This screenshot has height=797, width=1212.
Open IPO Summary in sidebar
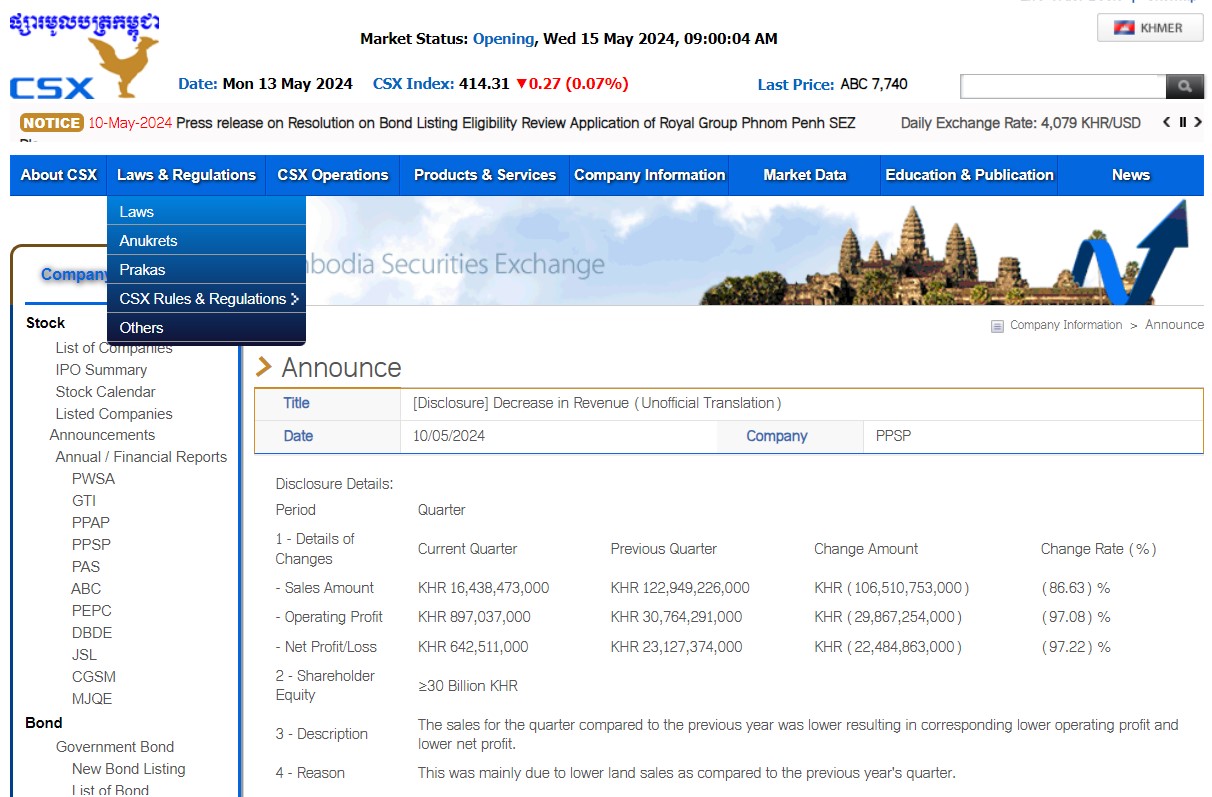click(x=101, y=370)
